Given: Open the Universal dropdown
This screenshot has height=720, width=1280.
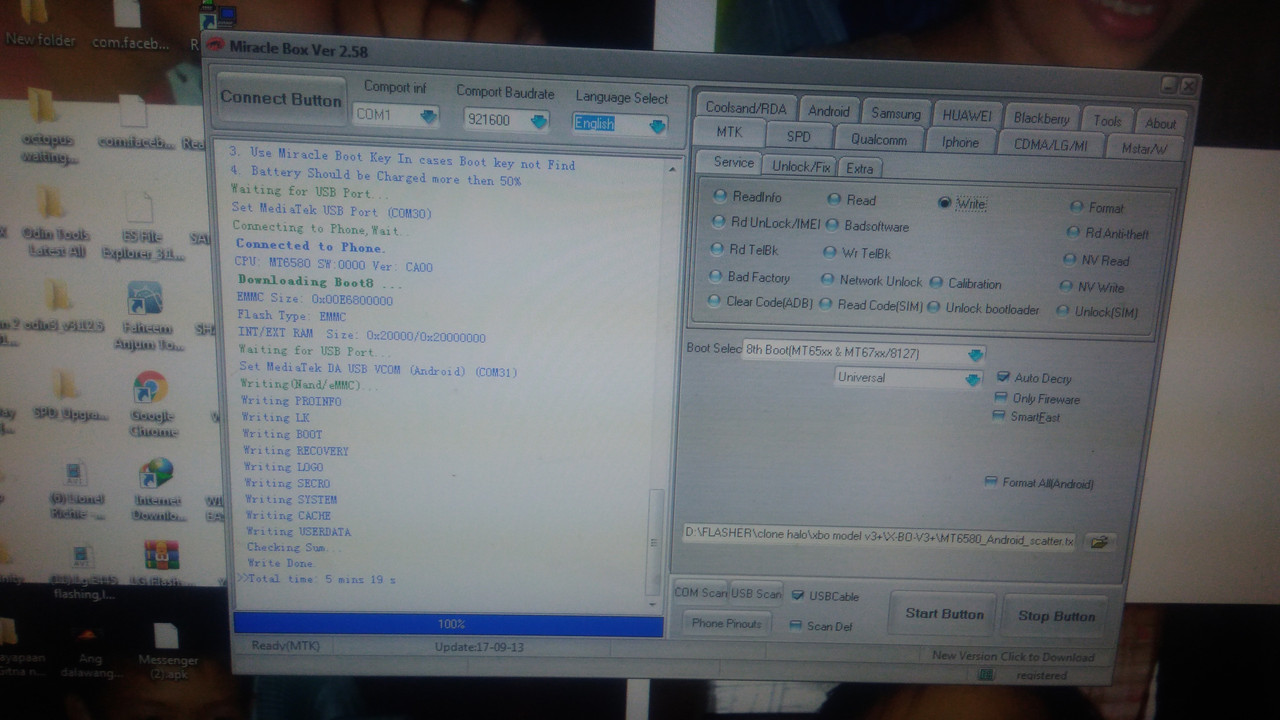Looking at the screenshot, I should (908, 378).
